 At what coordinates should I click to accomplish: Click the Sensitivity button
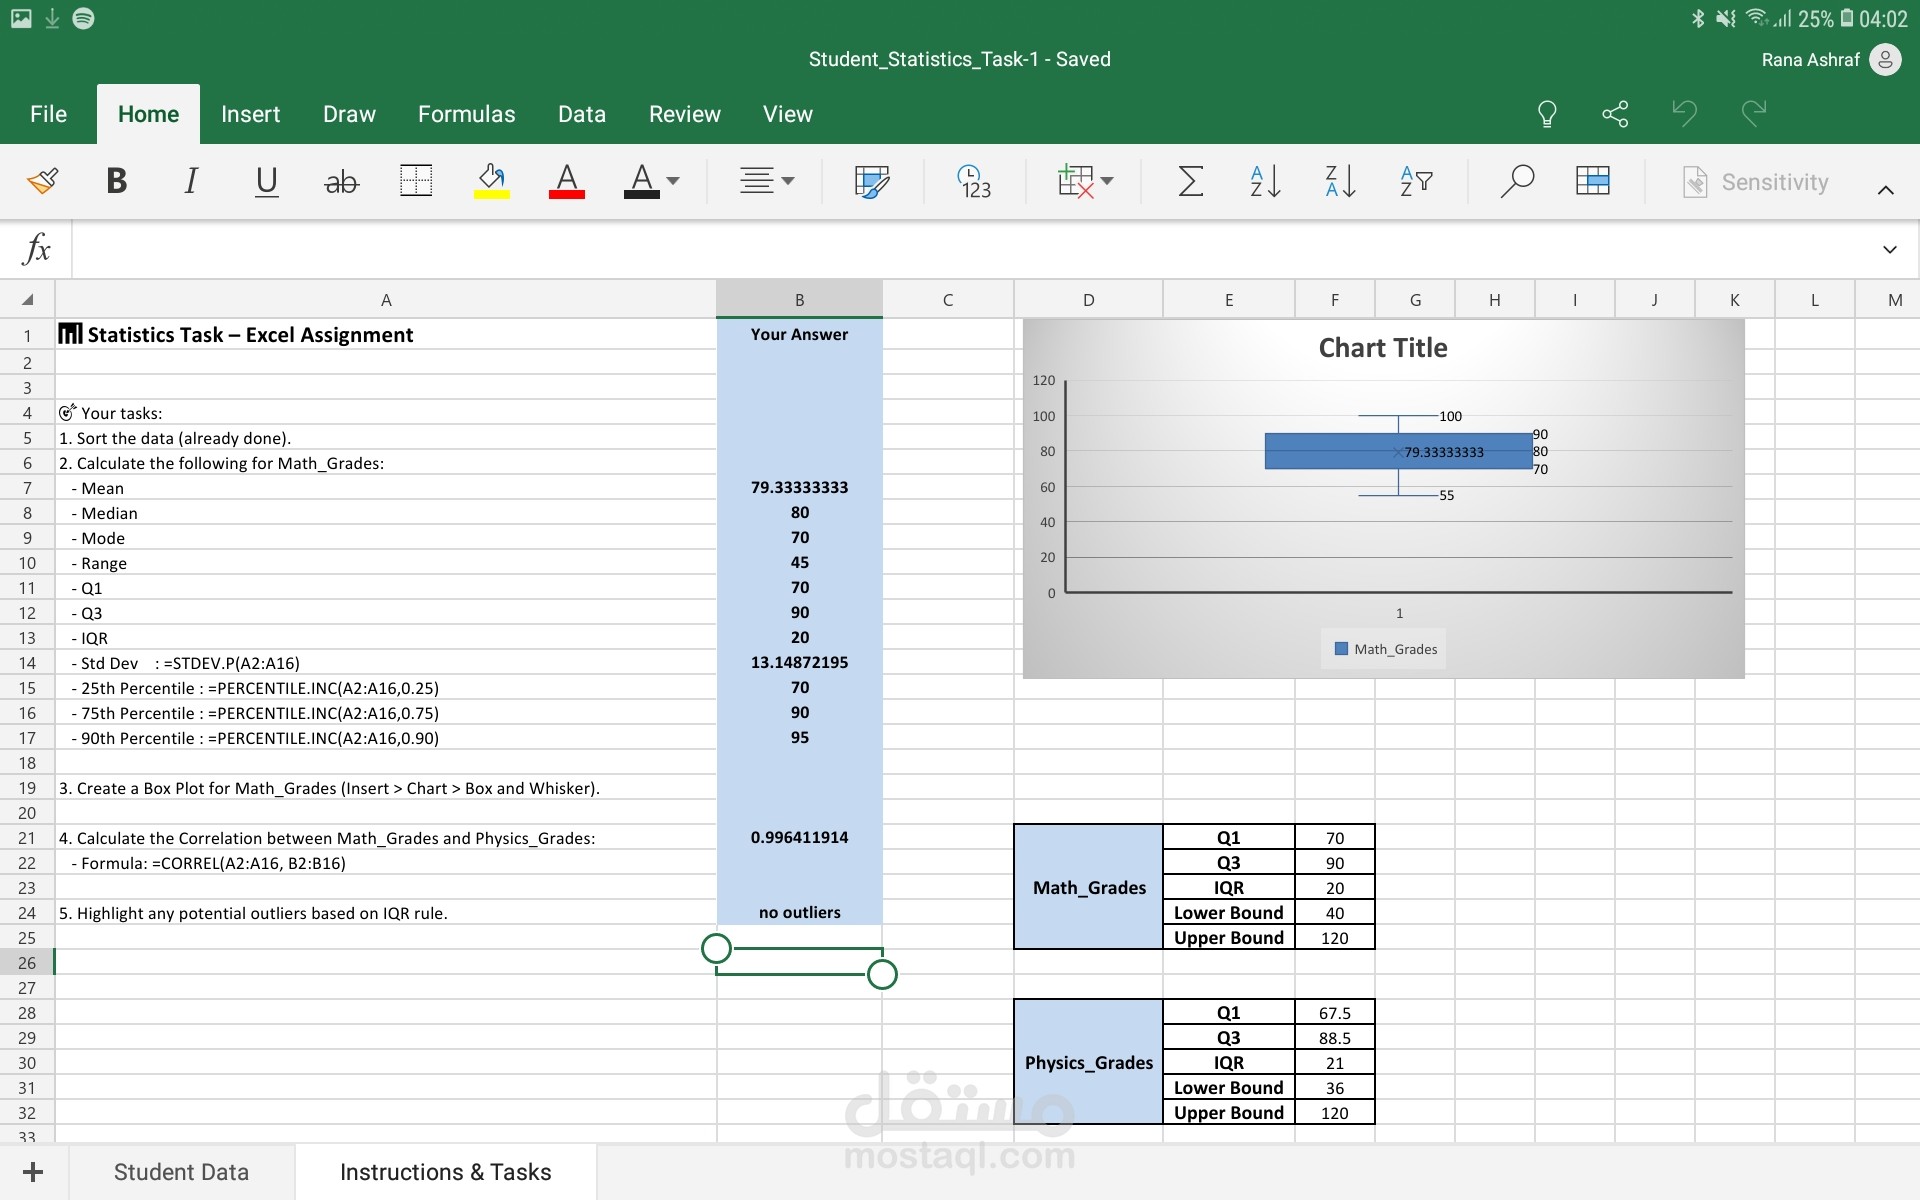click(1756, 182)
